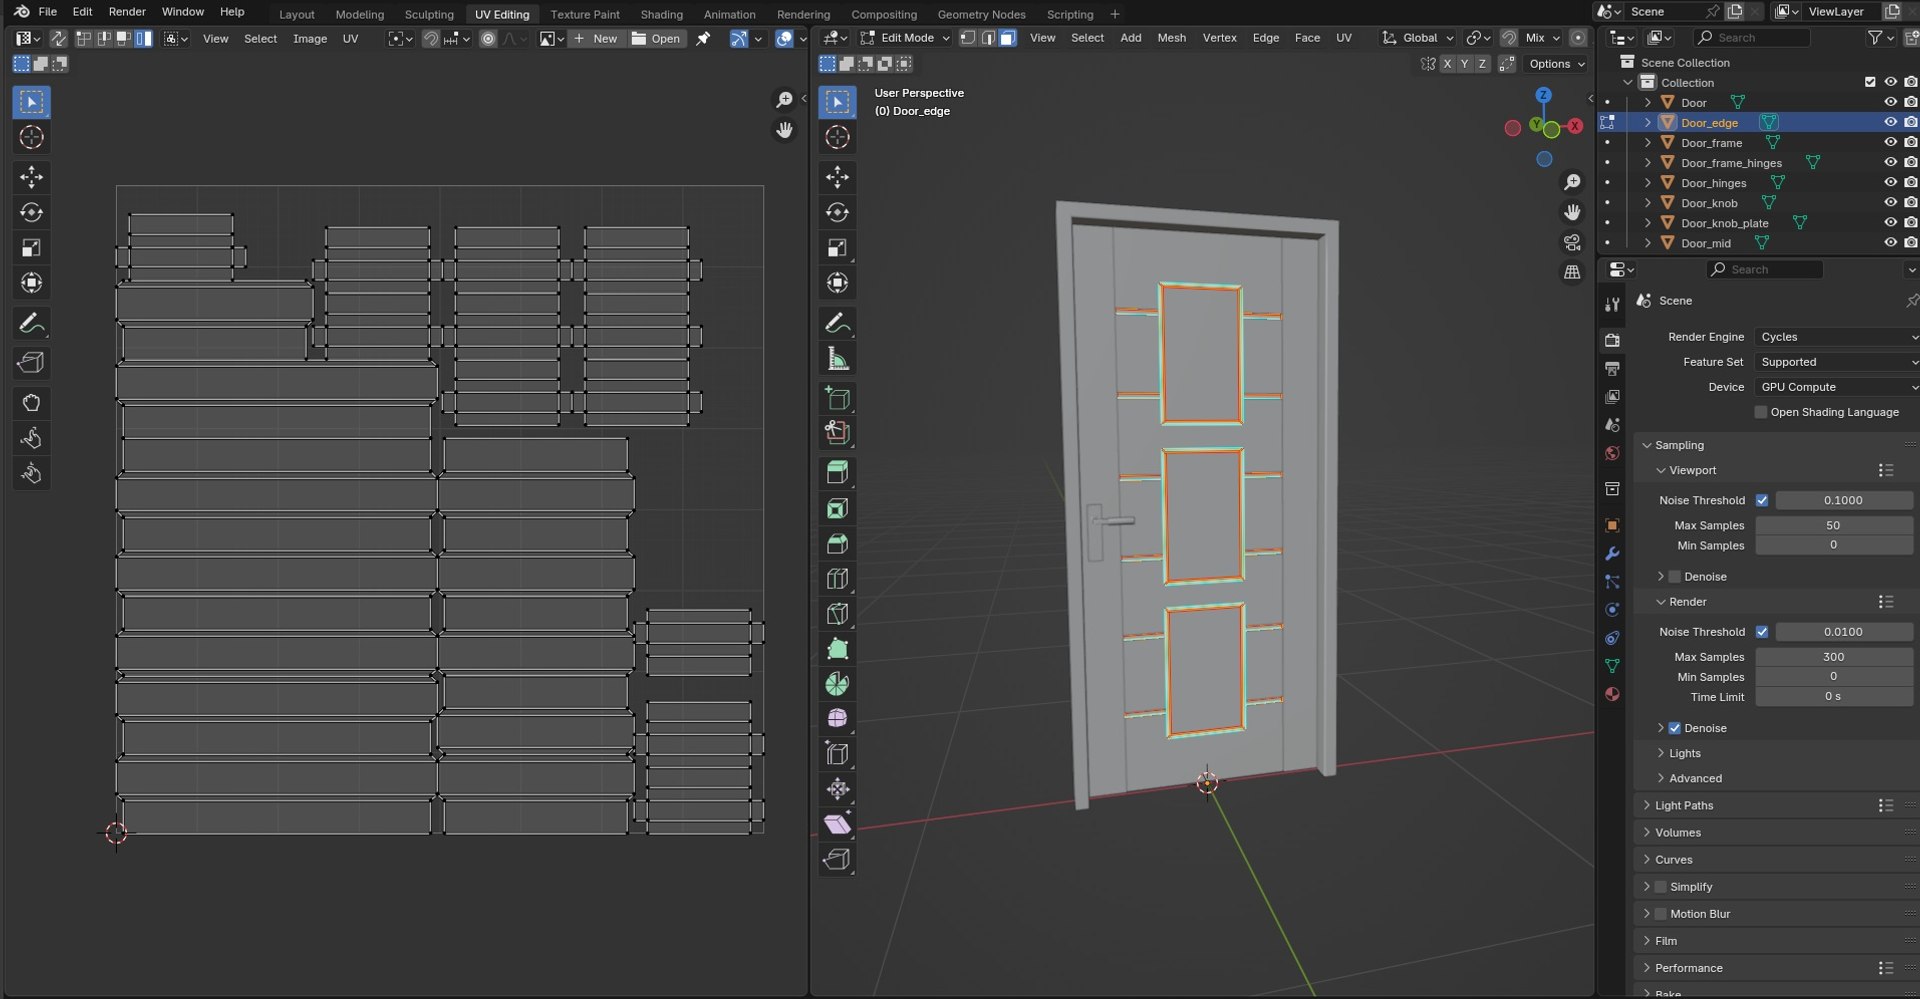Disable Render Denoise checkbox
Screen dimensions: 1920x999
point(1675,728)
